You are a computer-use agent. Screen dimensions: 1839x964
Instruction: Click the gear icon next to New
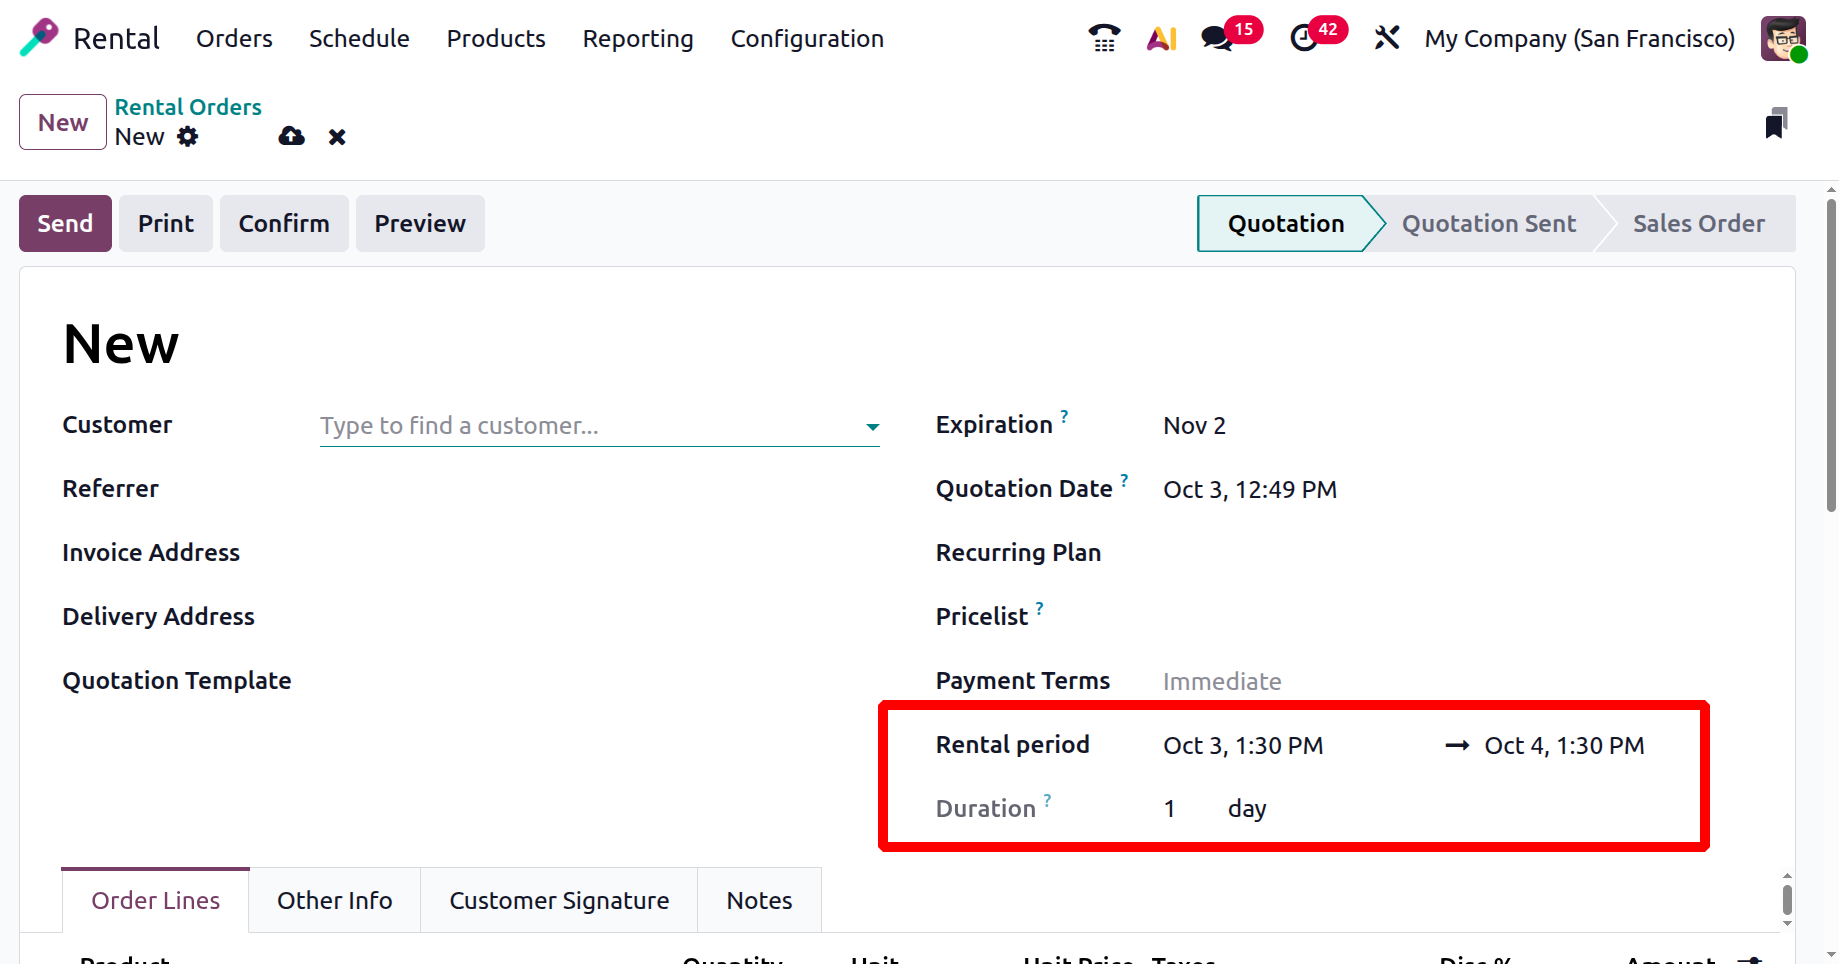(188, 137)
